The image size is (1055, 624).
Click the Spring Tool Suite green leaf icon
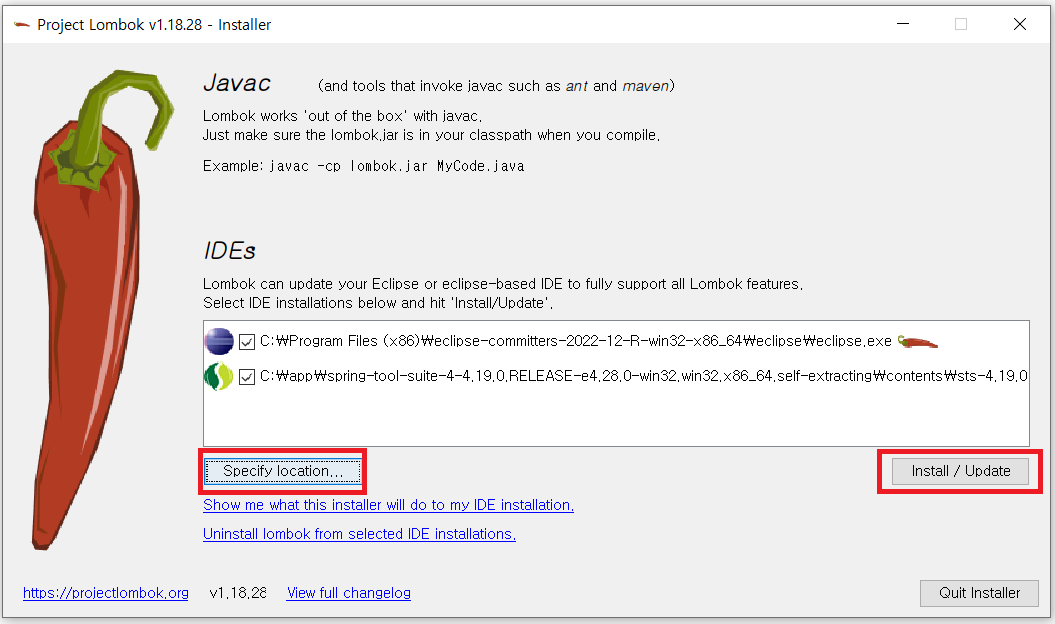219,376
